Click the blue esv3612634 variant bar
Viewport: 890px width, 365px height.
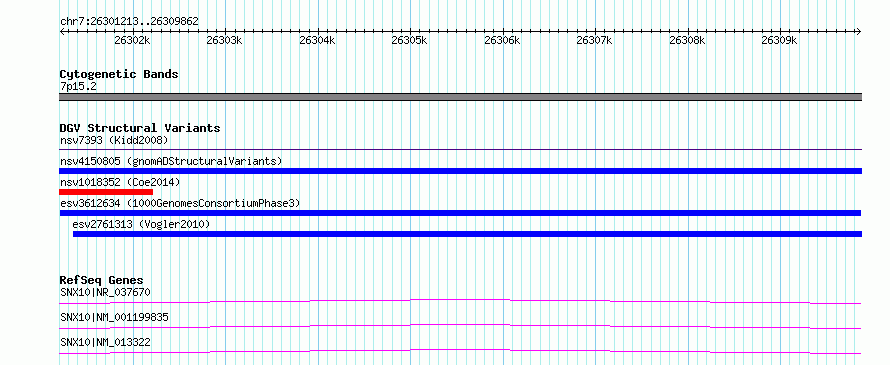pyautogui.click(x=460, y=213)
